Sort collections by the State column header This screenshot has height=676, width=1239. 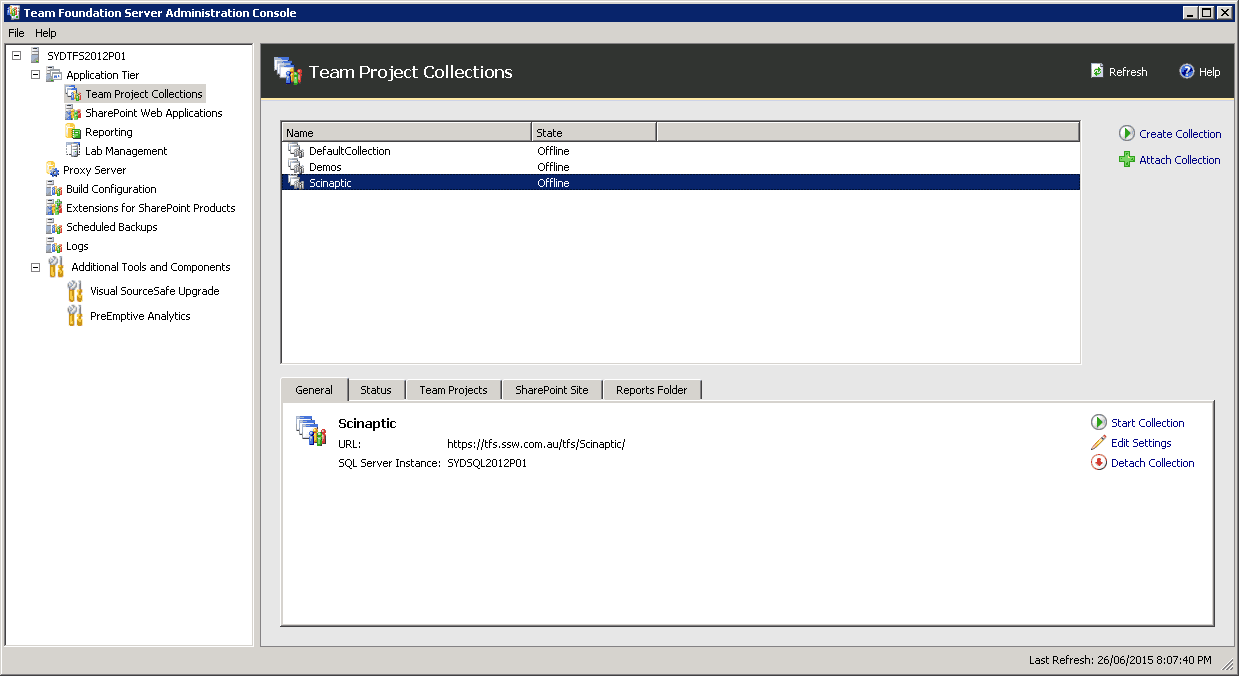coord(593,132)
